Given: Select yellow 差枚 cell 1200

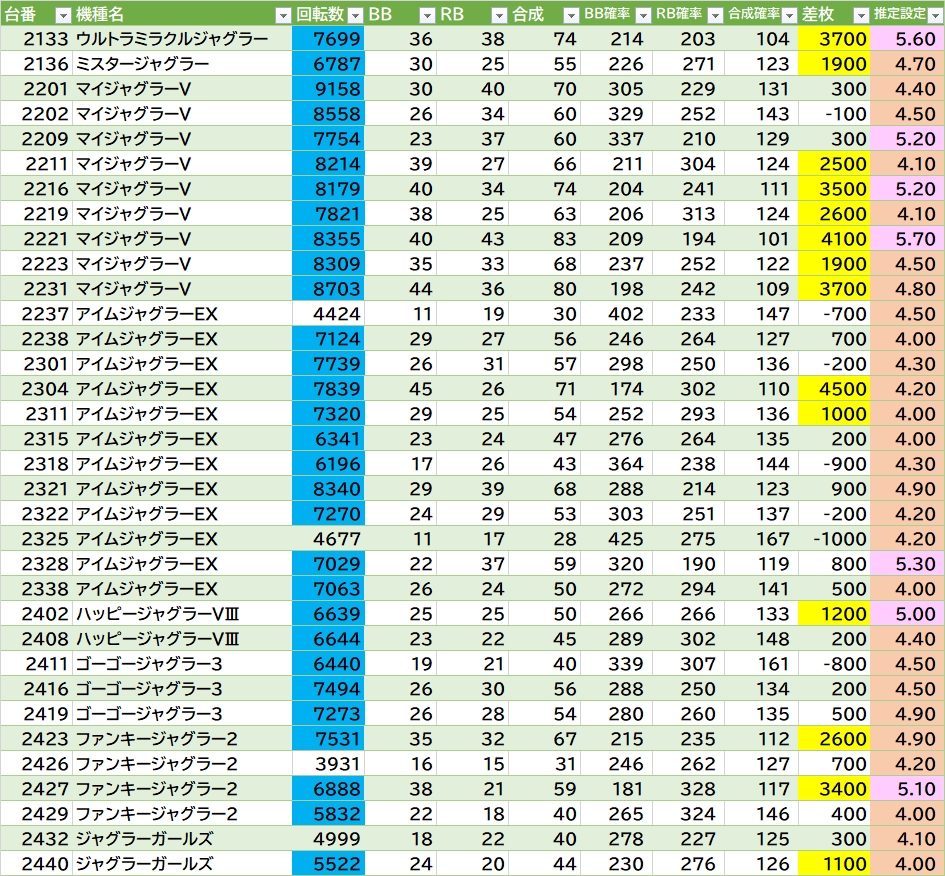Looking at the screenshot, I should coord(834,614).
